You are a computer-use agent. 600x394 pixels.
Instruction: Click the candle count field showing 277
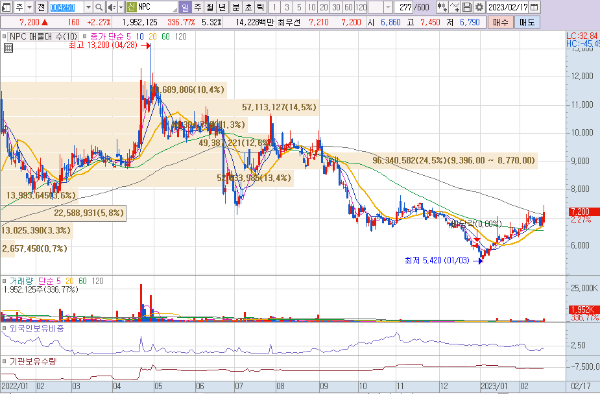(x=404, y=7)
